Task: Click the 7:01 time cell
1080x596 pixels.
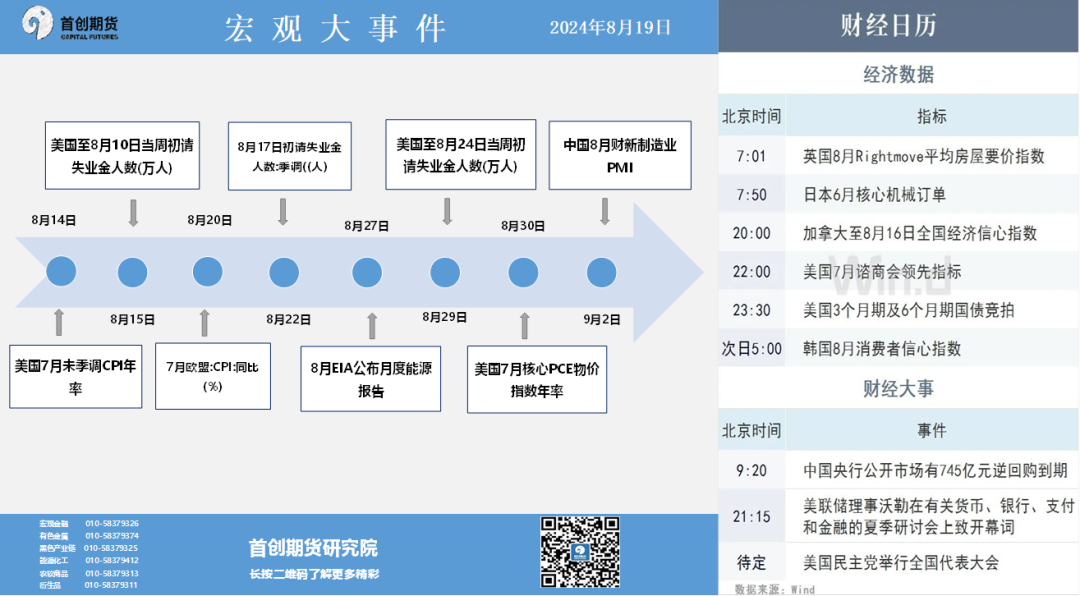Action: 751,156
